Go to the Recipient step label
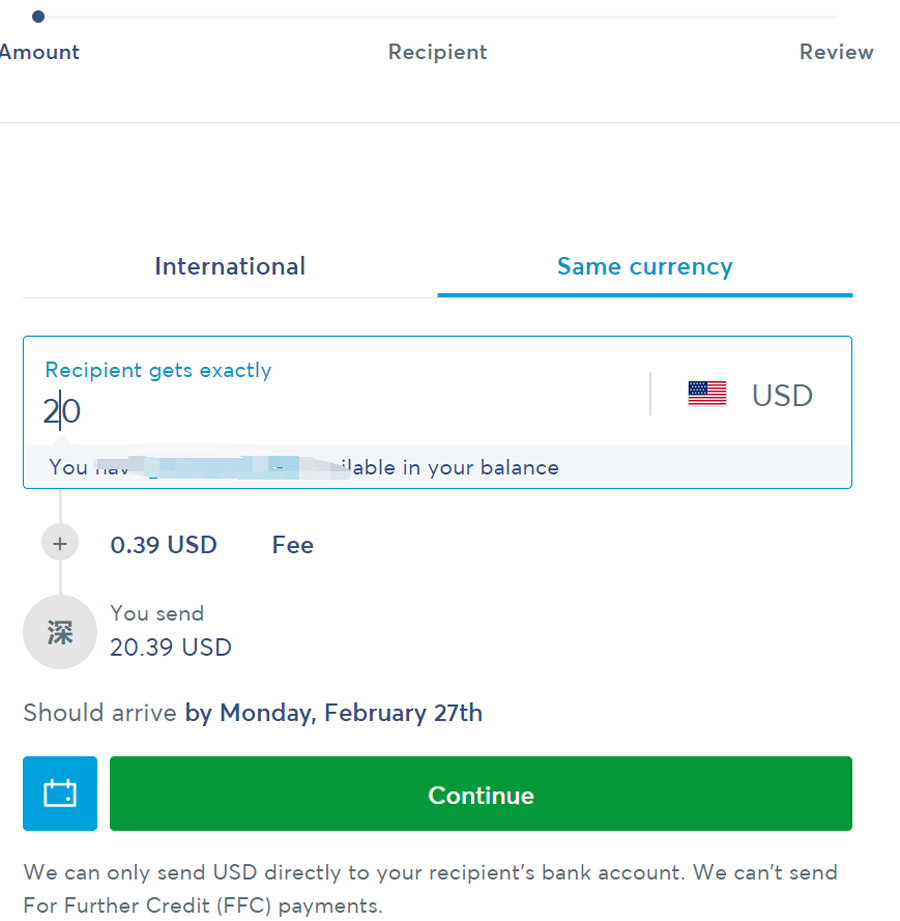Image resolution: width=900 pixels, height=921 pixels. [x=438, y=52]
